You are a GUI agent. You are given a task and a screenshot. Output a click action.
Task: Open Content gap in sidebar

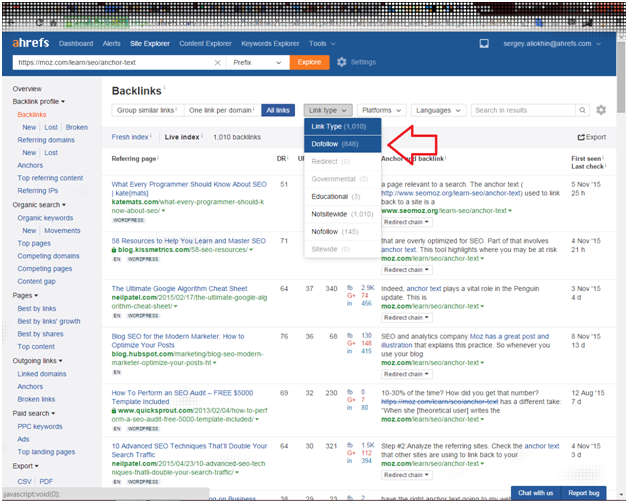pyautogui.click(x=36, y=281)
